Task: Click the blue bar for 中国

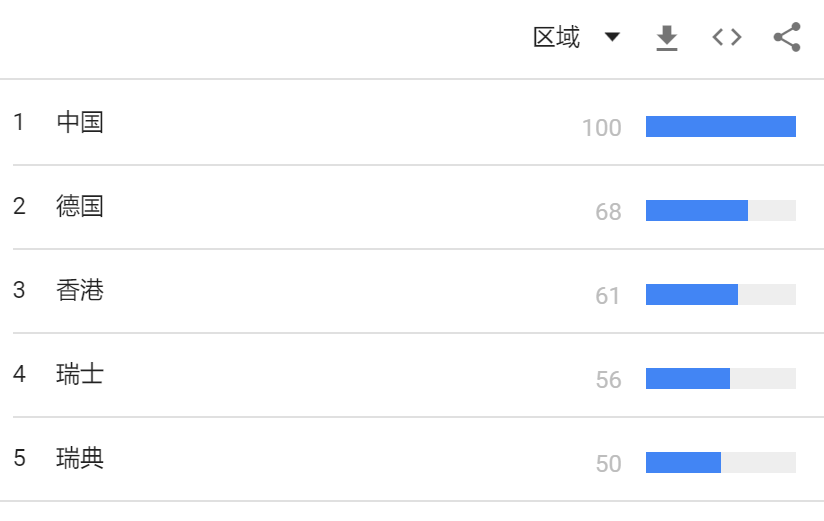Action: (x=720, y=126)
